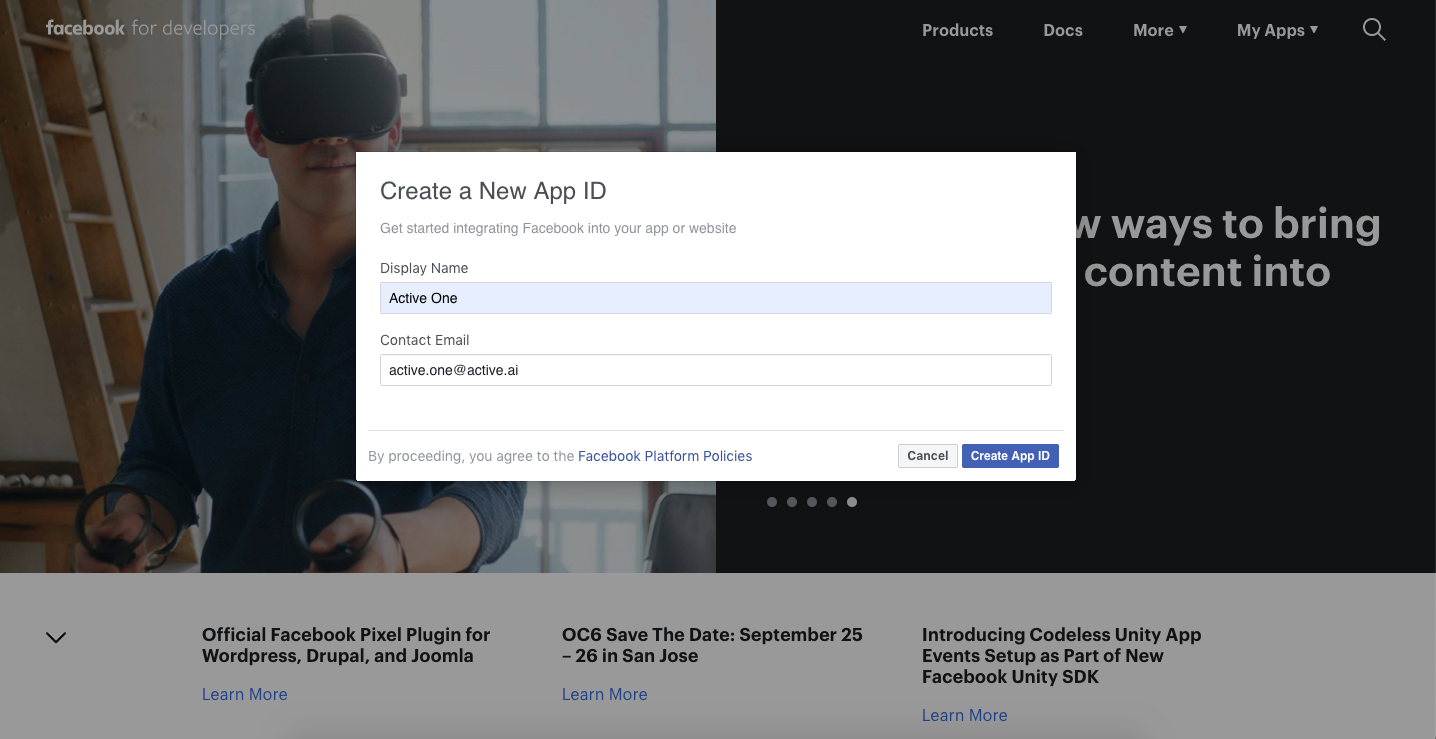Focus the Display Name field
This screenshot has height=739, width=1436.
point(716,298)
